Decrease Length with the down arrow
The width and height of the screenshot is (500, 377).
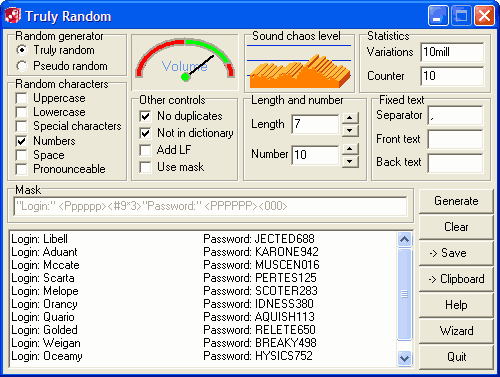tap(350, 130)
